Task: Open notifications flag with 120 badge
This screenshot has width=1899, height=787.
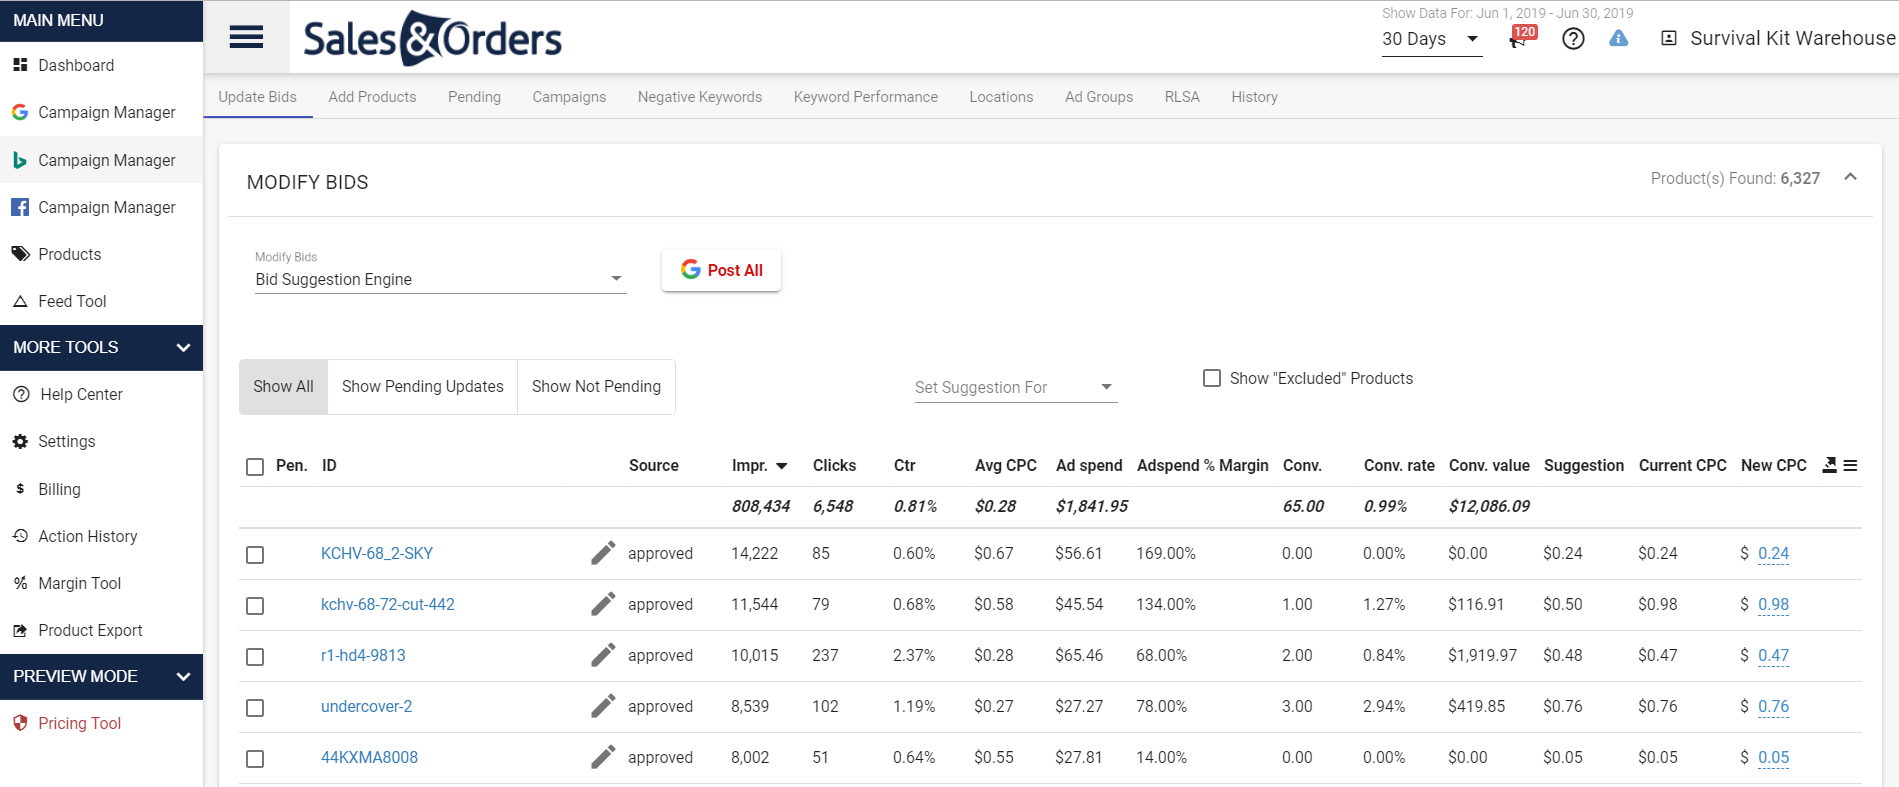Action: (x=1521, y=37)
